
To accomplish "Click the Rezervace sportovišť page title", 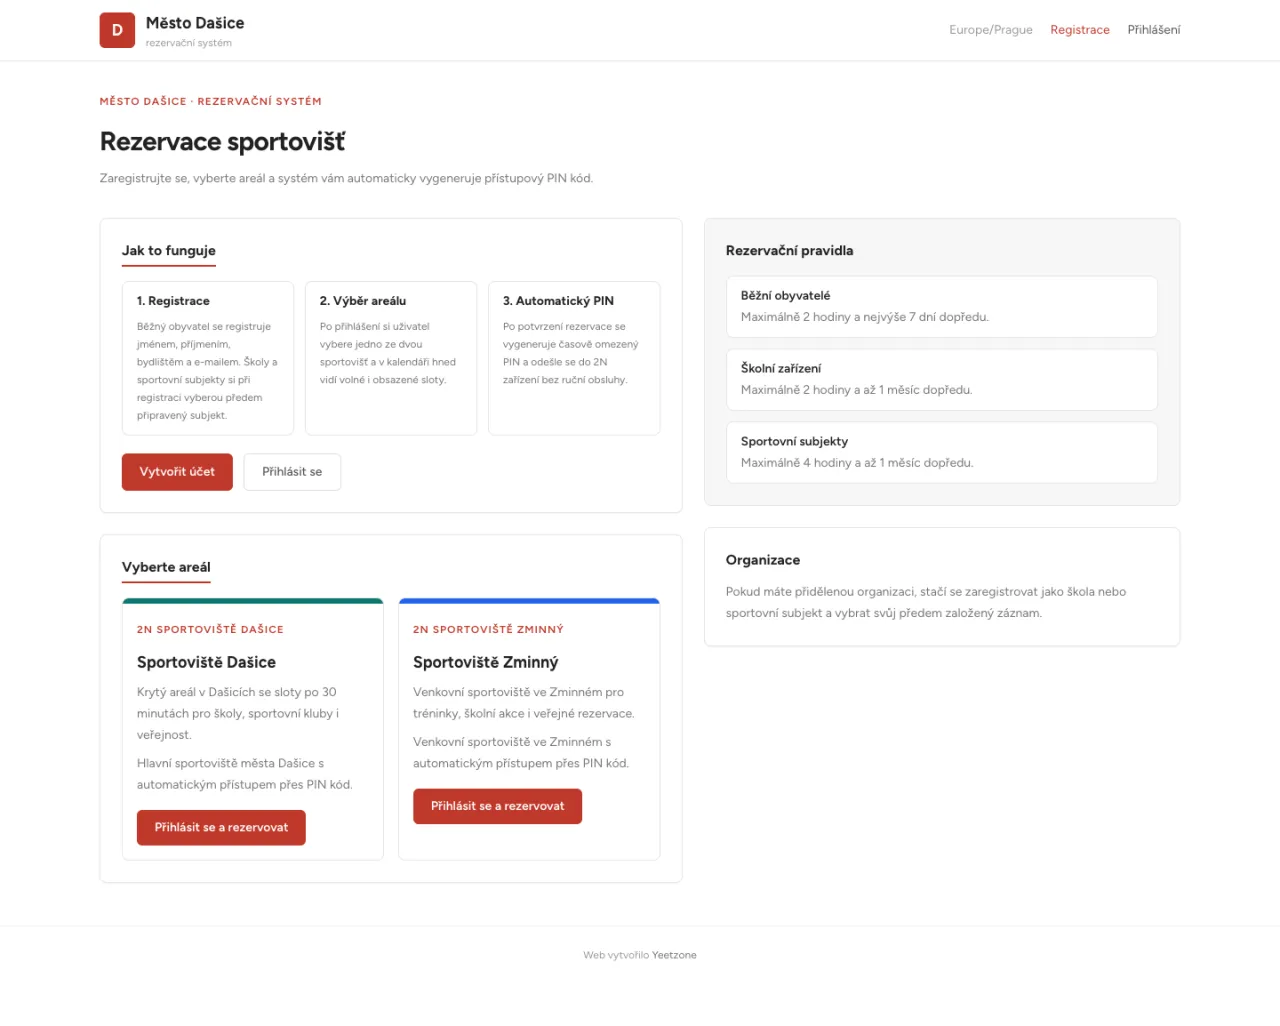I will (222, 142).
